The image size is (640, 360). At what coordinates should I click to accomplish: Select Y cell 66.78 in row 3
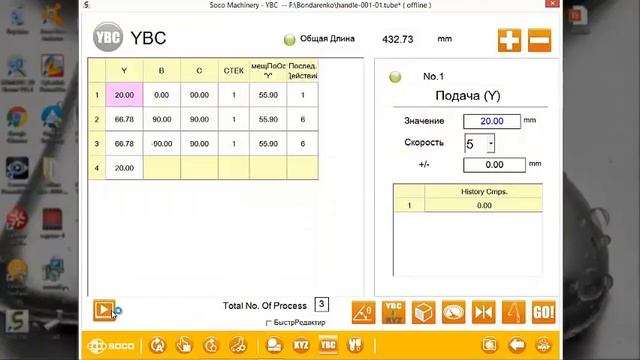point(124,144)
